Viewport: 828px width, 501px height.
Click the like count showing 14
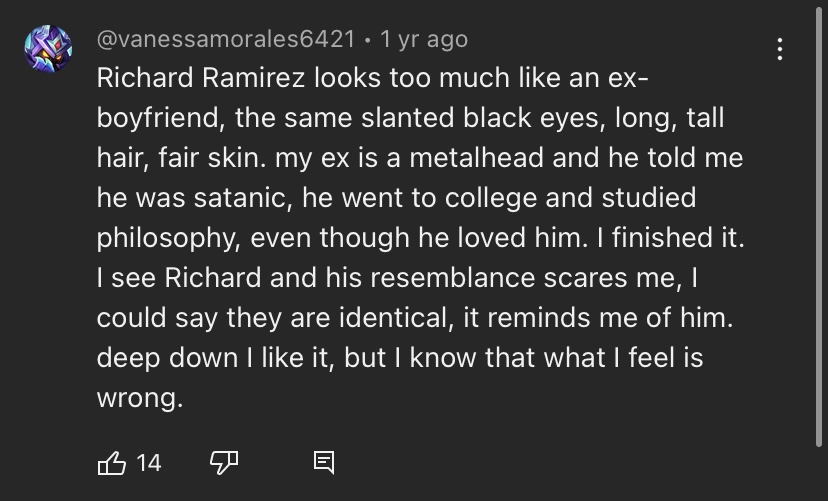(x=148, y=463)
